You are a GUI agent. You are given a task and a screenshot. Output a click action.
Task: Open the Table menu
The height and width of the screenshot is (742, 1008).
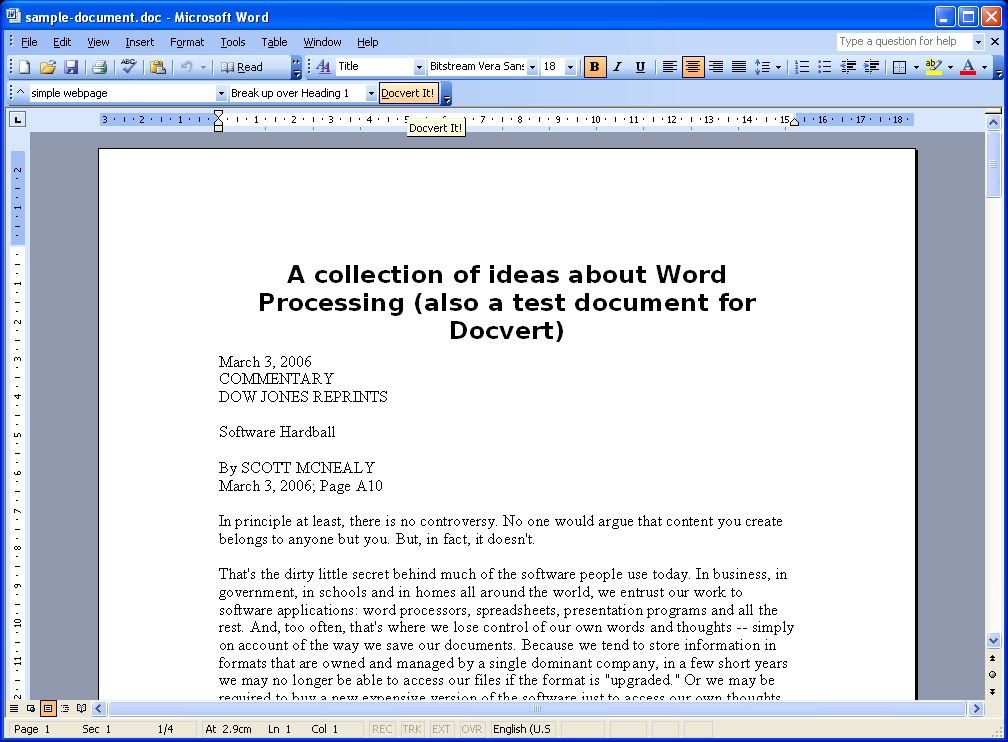click(x=274, y=42)
